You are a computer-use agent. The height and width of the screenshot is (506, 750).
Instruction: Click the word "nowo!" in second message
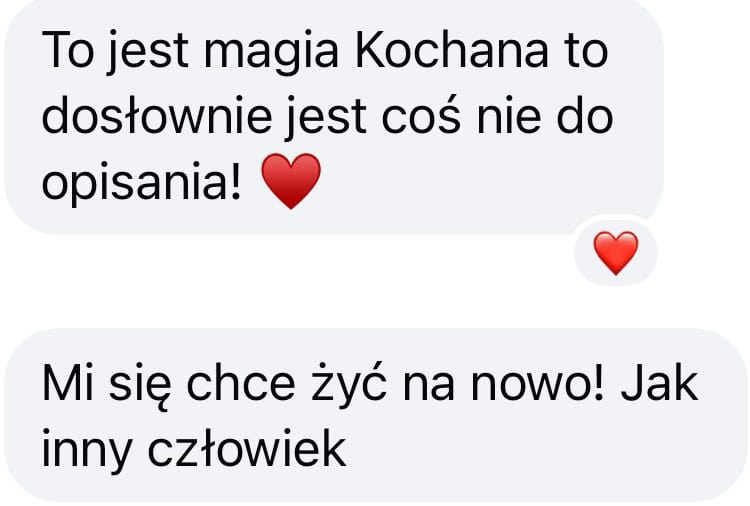point(538,383)
